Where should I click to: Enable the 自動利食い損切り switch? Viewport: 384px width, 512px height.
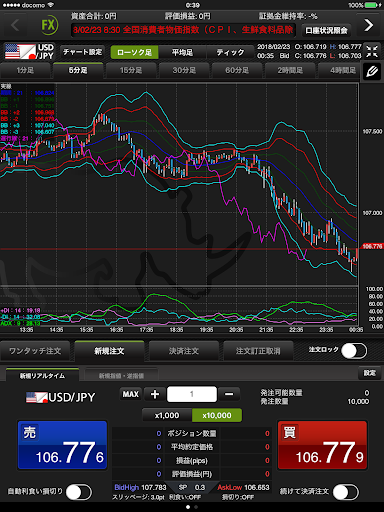point(79,492)
